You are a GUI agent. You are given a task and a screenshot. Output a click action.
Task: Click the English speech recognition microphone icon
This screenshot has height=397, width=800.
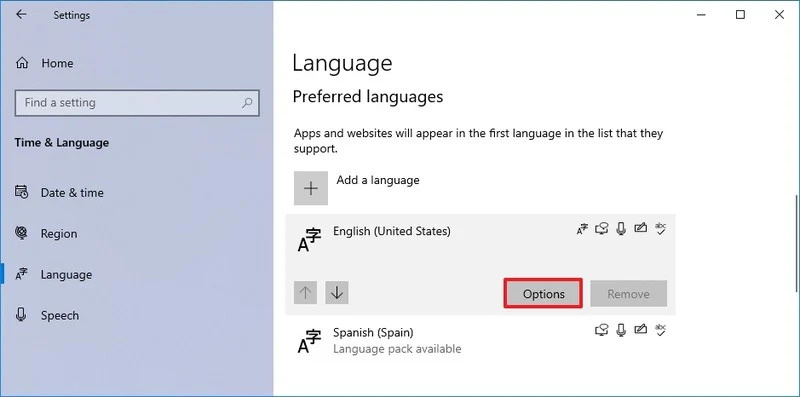click(621, 229)
